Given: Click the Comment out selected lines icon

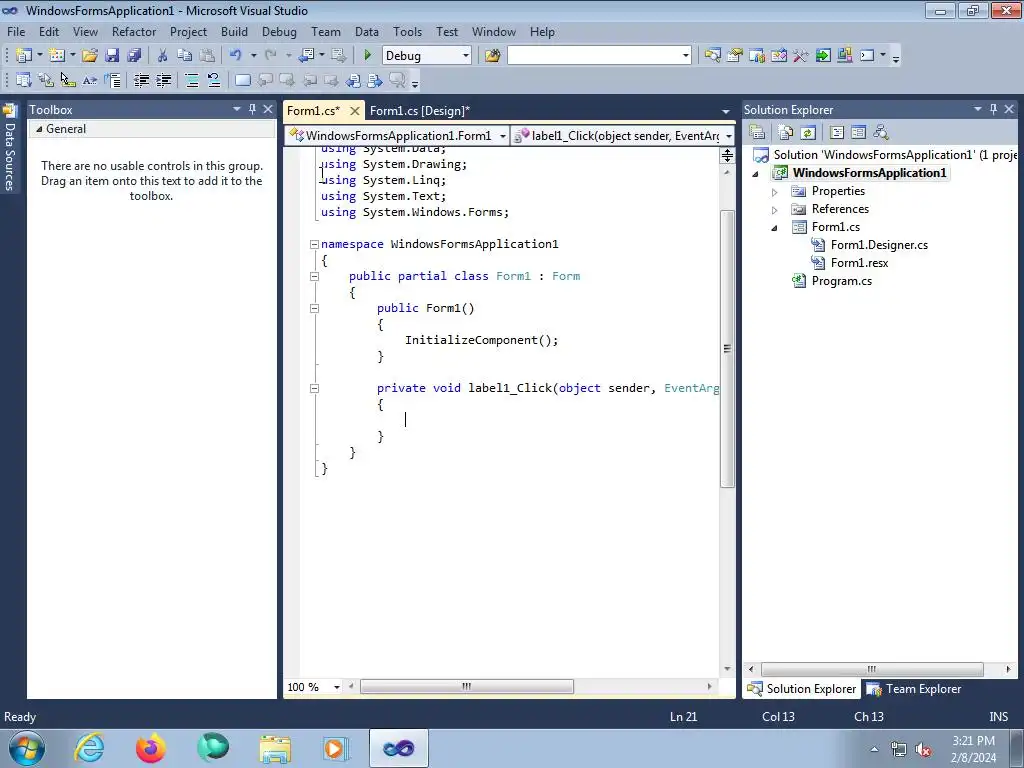Looking at the screenshot, I should pos(191,80).
